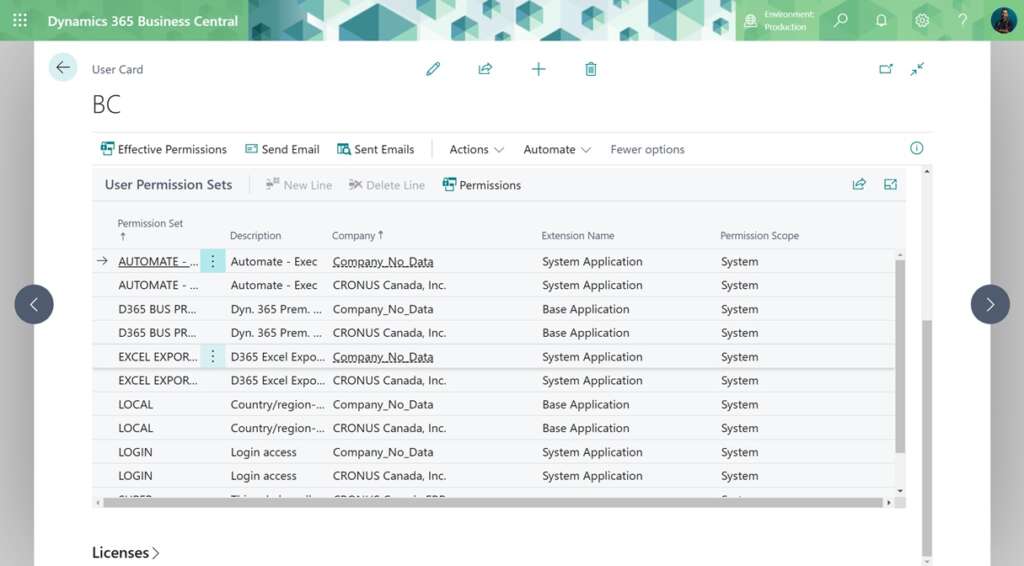
Task: Click D365 Excel Expo description, CRONUS row
Action: pyautogui.click(x=278, y=381)
